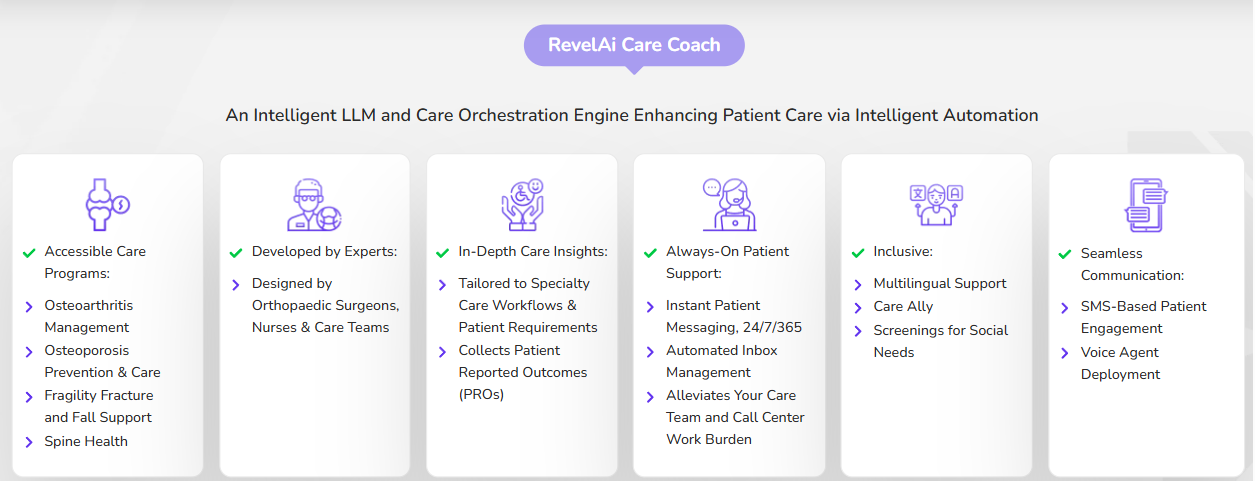The width and height of the screenshot is (1255, 481).
Task: Click the hands-and-wheelchair Care Insights icon
Action: point(522,205)
